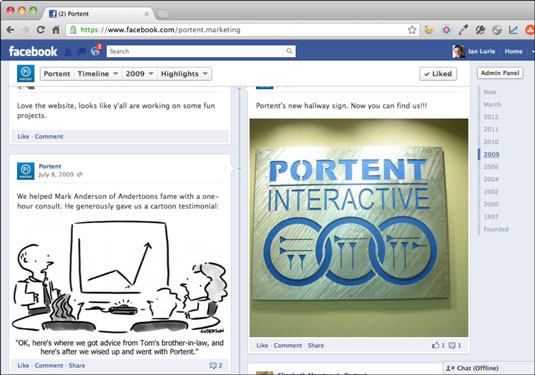535x375 pixels.
Task: Click the search magnifier icon
Action: [289, 51]
